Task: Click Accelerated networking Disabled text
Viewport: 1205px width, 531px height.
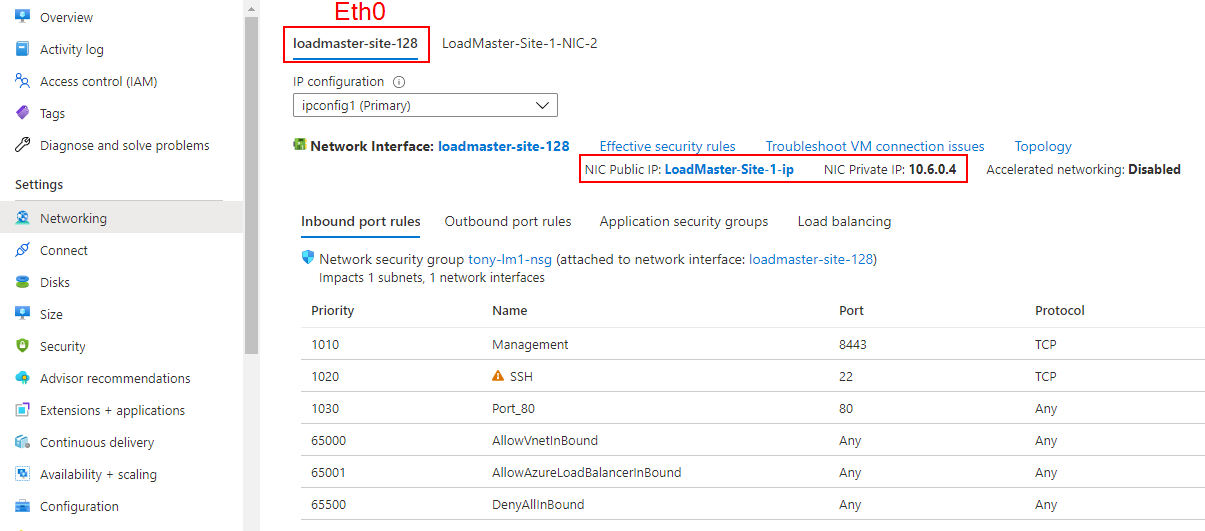Action: click(x=1083, y=170)
